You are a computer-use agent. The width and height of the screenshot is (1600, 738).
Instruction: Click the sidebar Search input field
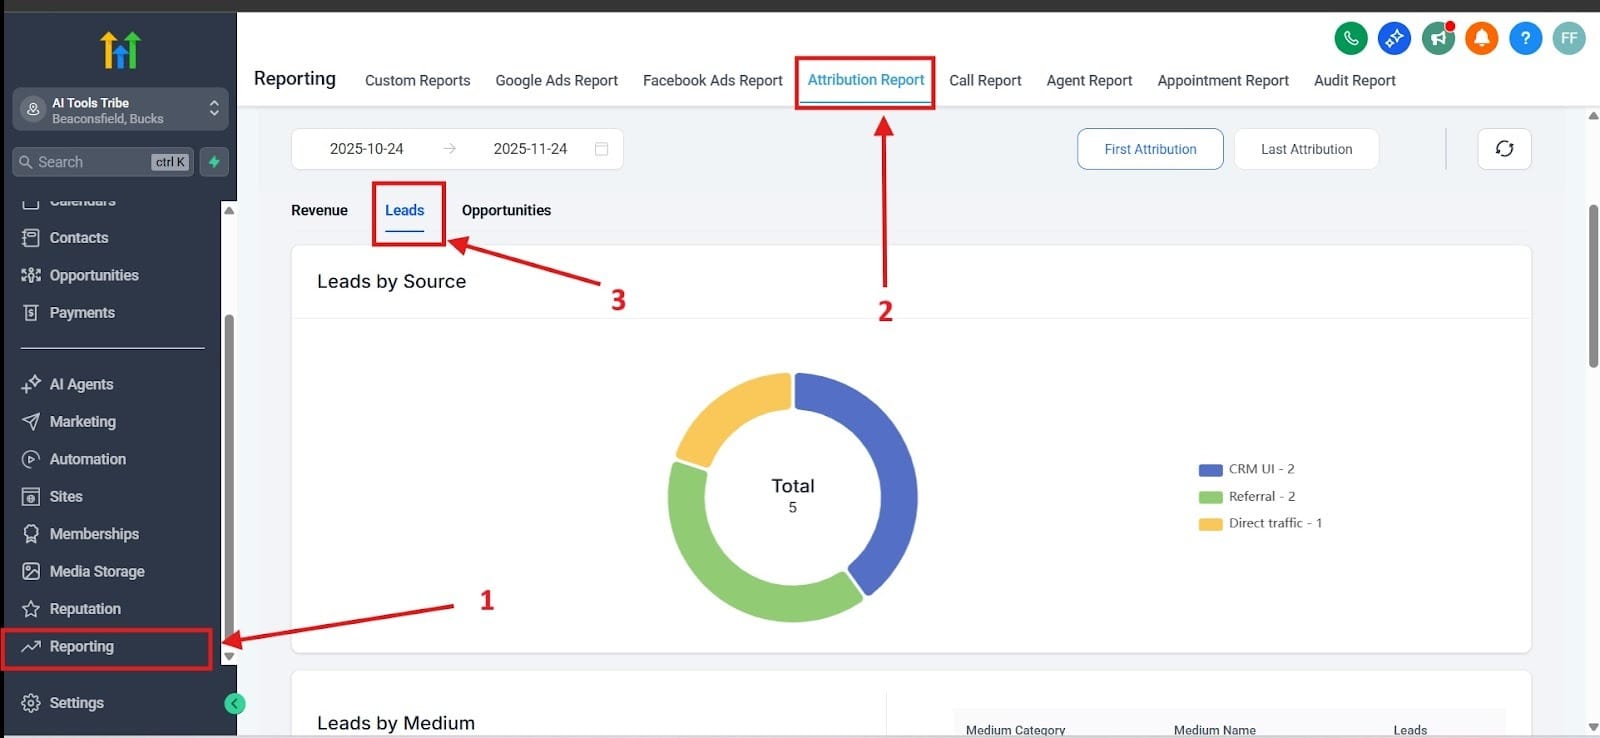point(103,162)
